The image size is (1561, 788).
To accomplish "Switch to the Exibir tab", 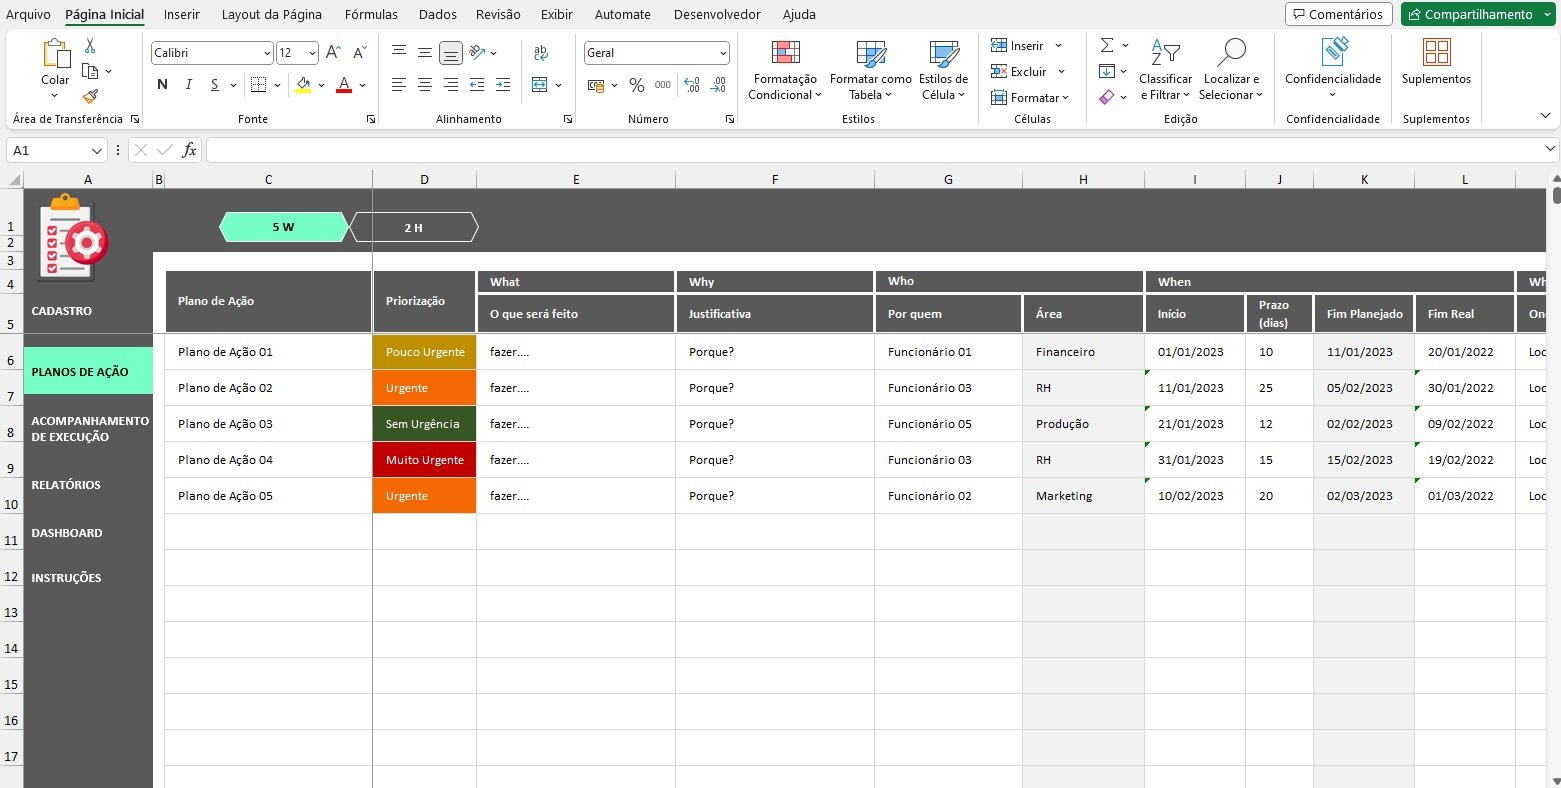I will click(x=556, y=14).
